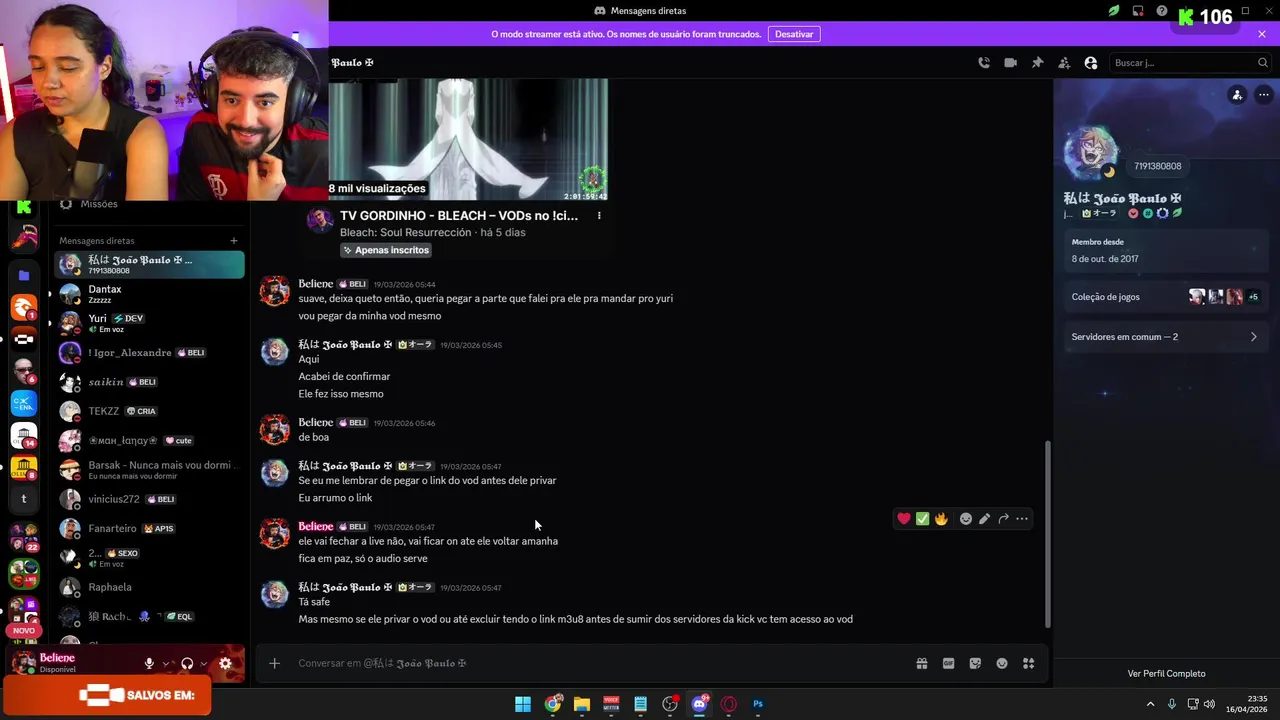Open the TV GORDINHO BLEACH video link
This screenshot has width=1280, height=720.
click(459, 215)
